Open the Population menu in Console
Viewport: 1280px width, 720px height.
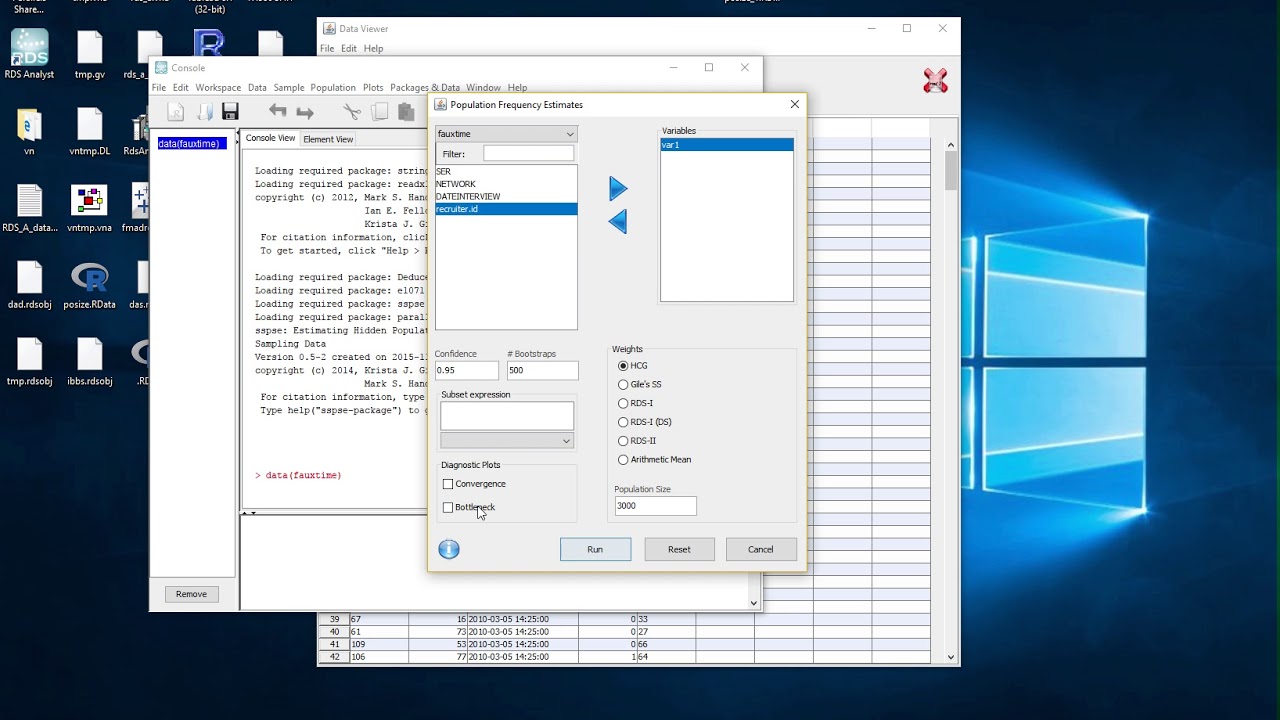(x=333, y=88)
